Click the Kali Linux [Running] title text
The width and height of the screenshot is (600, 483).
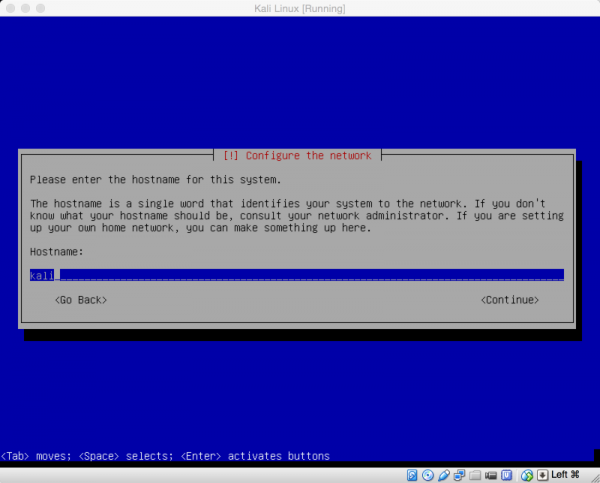point(300,8)
